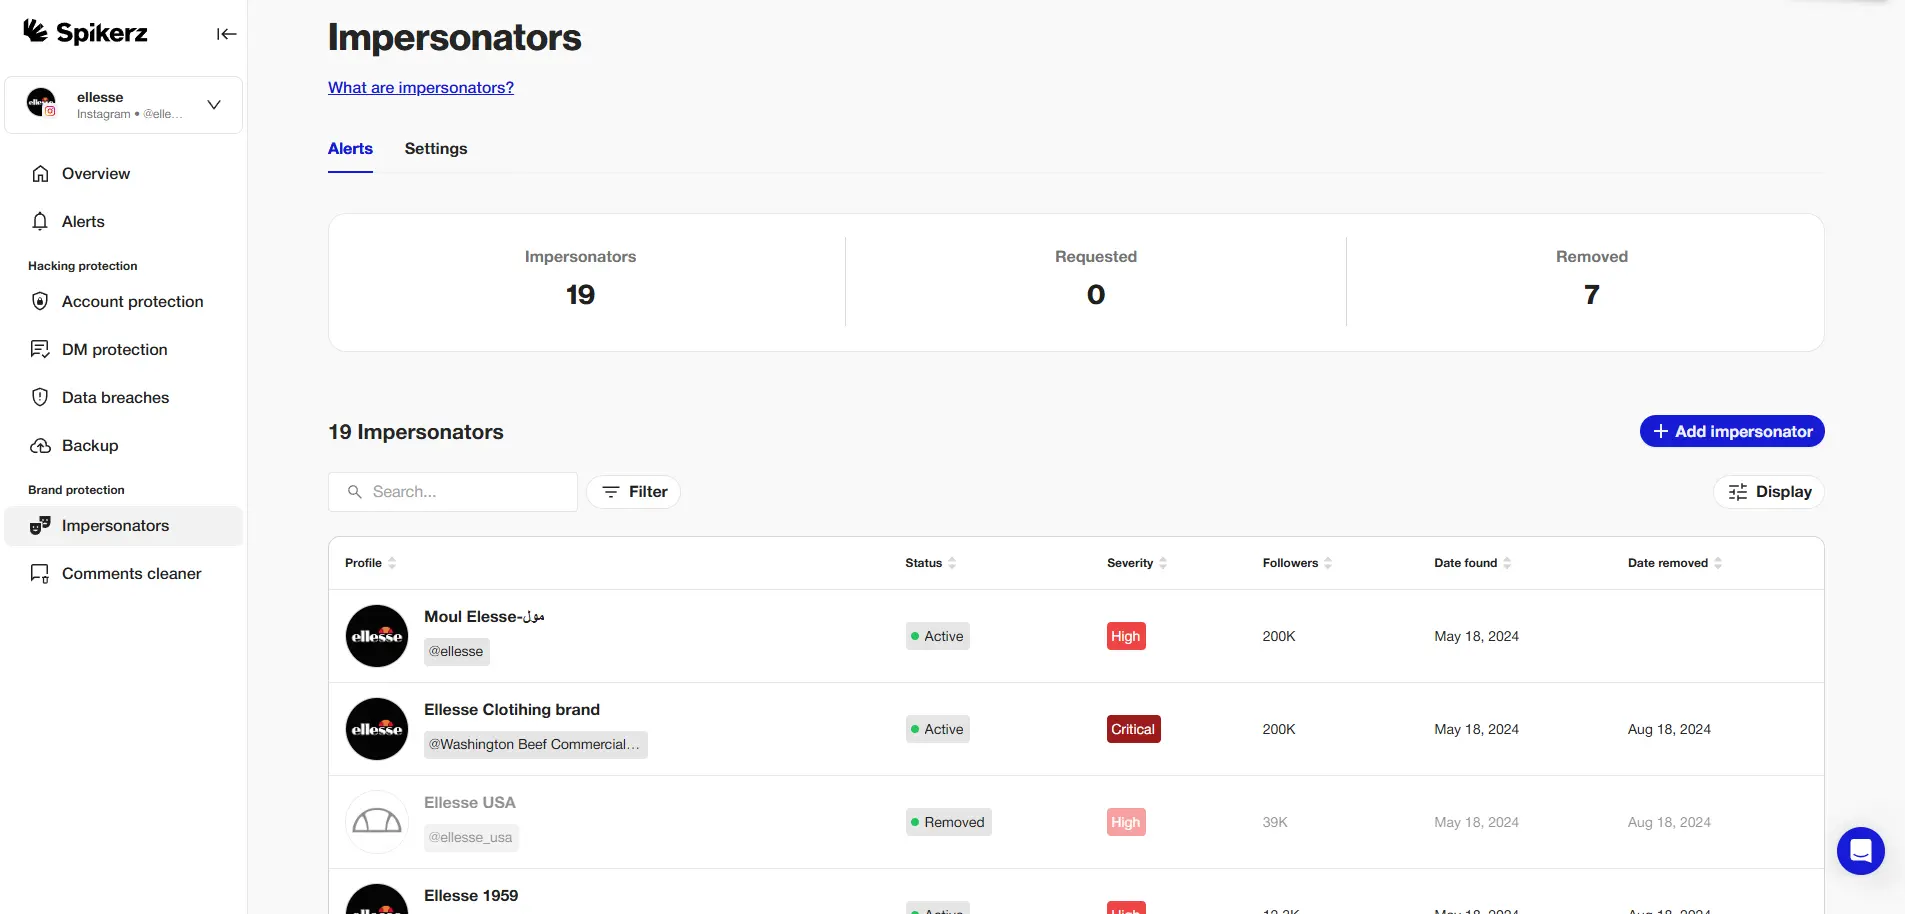Click the Account protection shield icon
This screenshot has height=914, width=1905.
click(x=40, y=302)
